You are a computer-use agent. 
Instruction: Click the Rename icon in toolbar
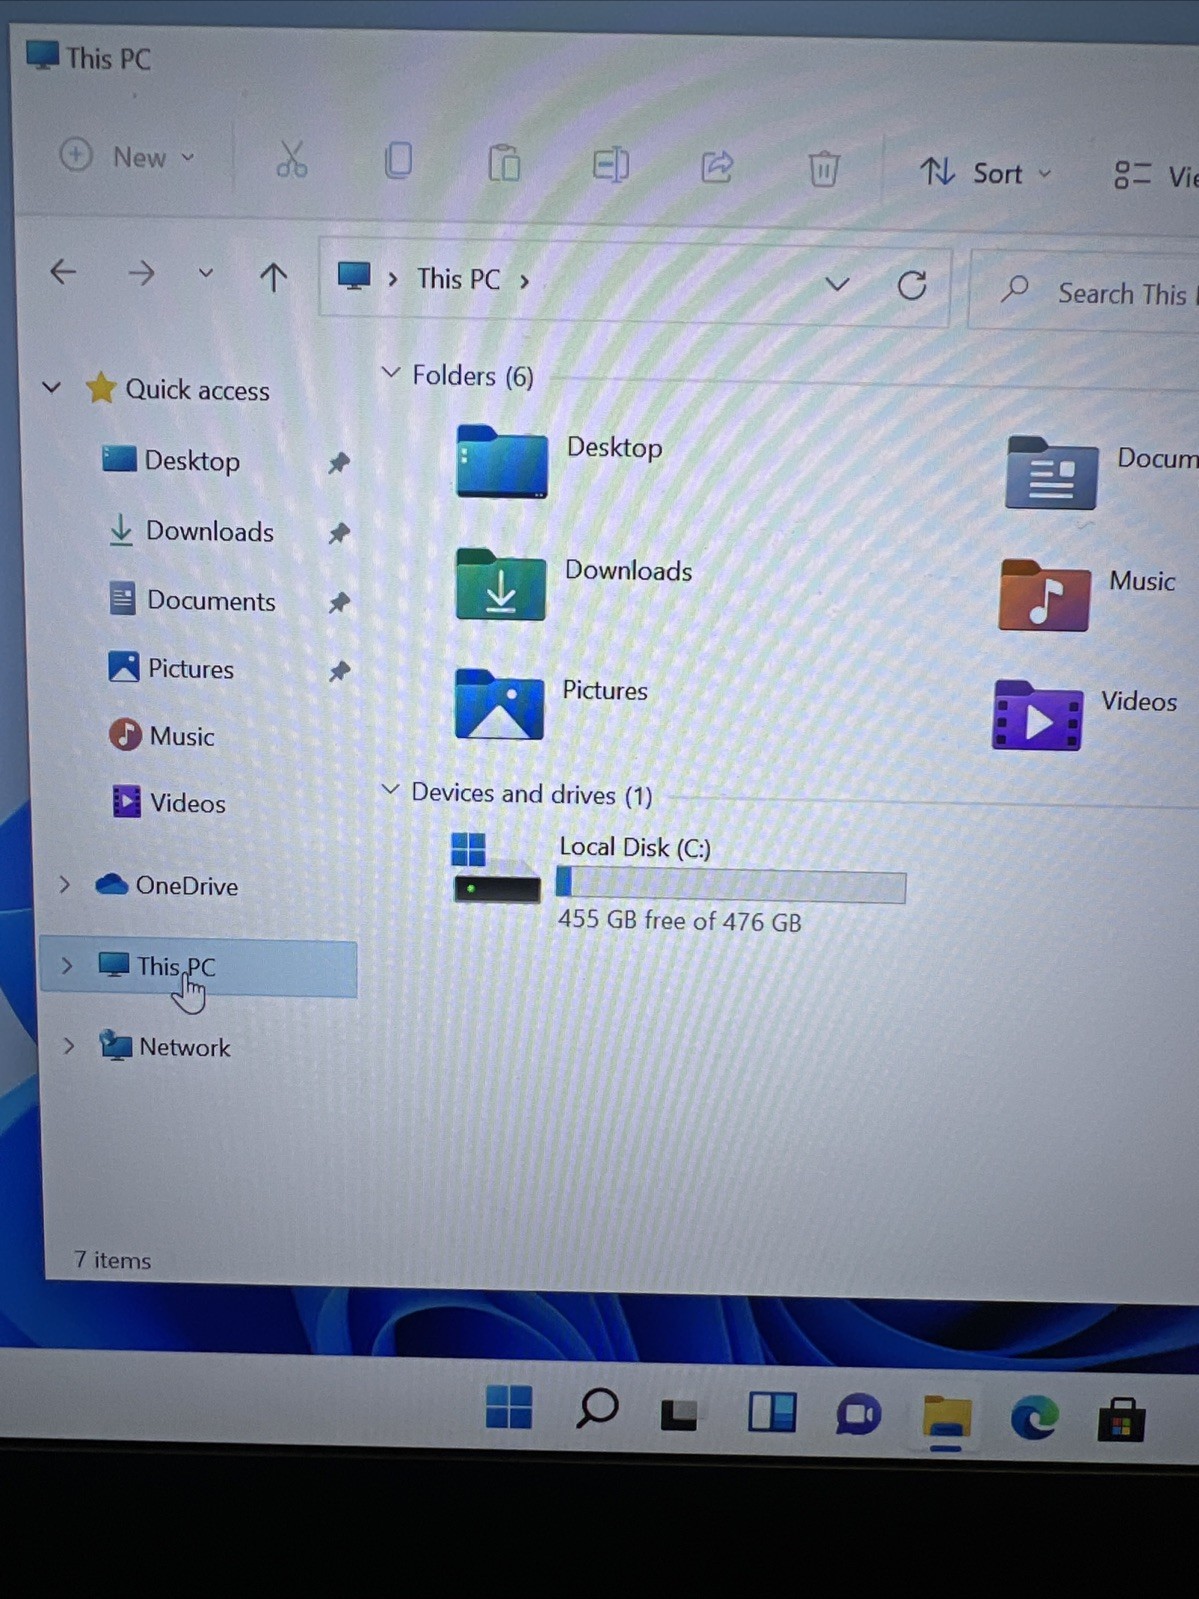(x=610, y=165)
